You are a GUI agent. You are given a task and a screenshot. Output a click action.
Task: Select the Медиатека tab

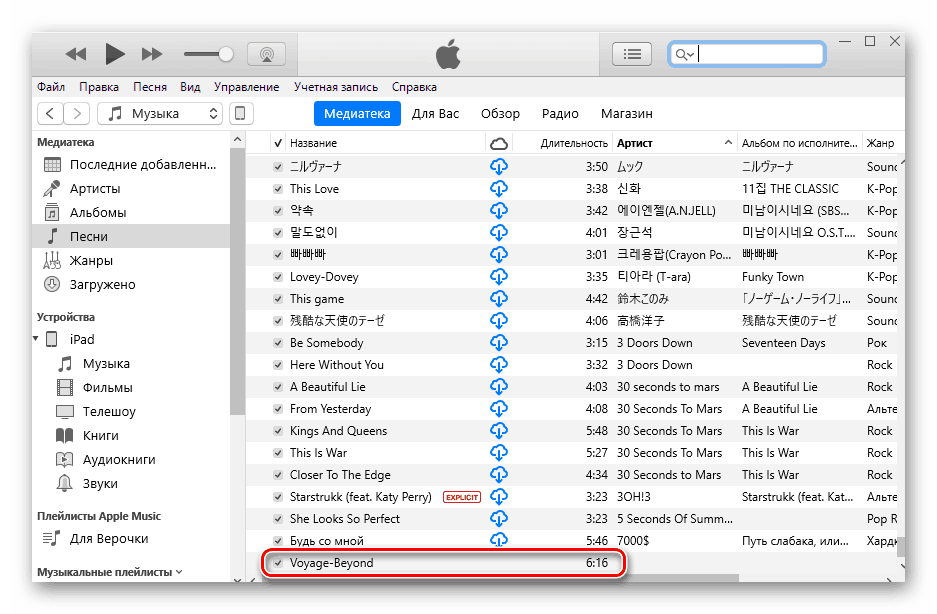(357, 114)
